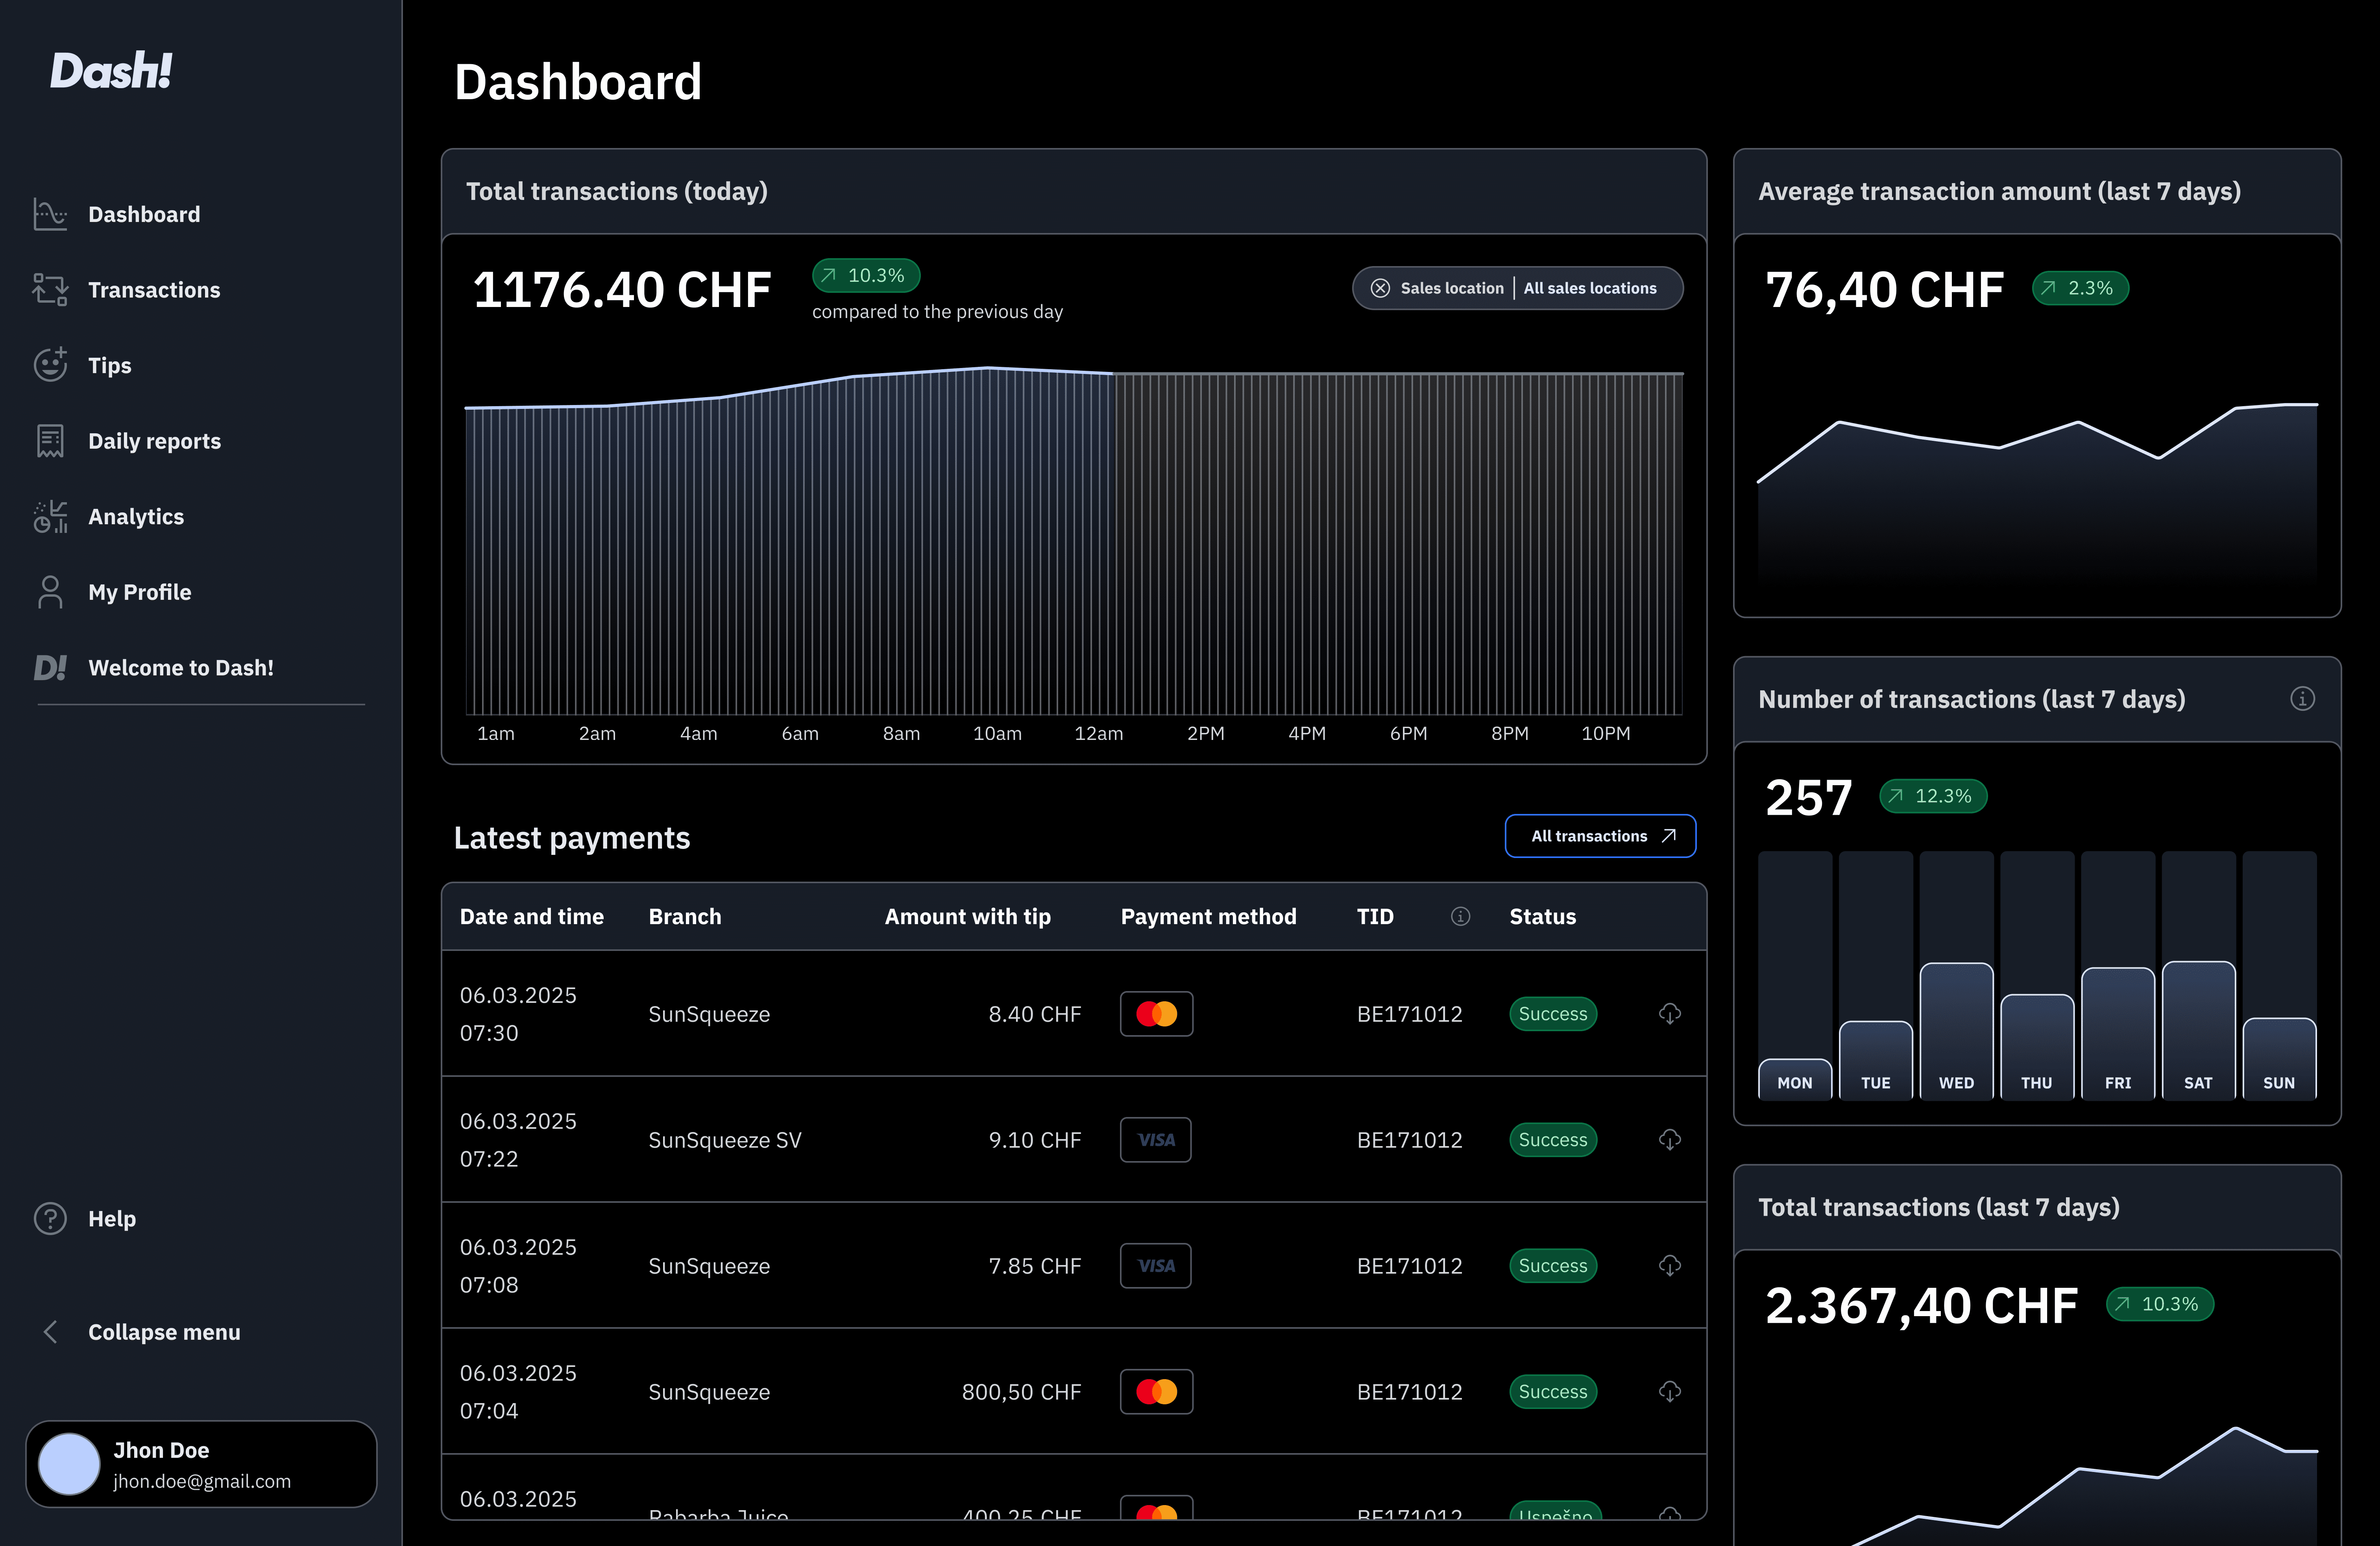The width and height of the screenshot is (2380, 1546).
Task: Click info icon next to TID column
Action: pos(1460,916)
